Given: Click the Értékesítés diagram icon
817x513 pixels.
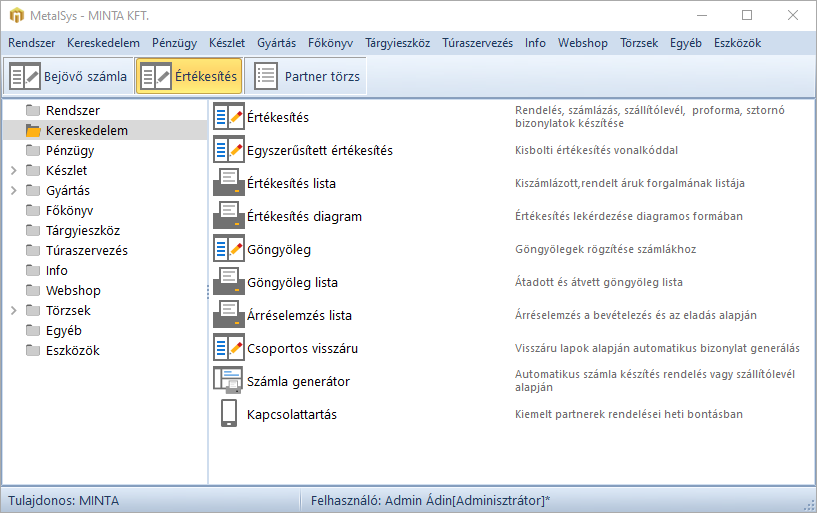Looking at the screenshot, I should click(228, 216).
